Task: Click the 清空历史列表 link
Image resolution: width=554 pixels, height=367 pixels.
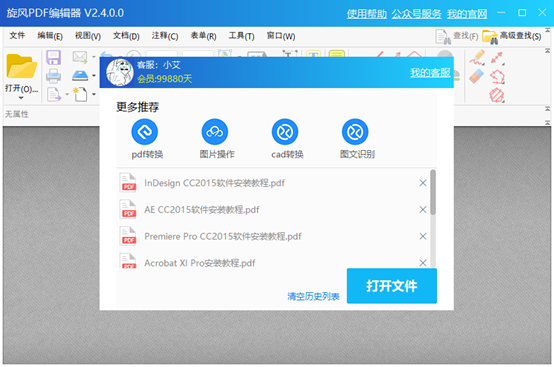Action: [313, 296]
